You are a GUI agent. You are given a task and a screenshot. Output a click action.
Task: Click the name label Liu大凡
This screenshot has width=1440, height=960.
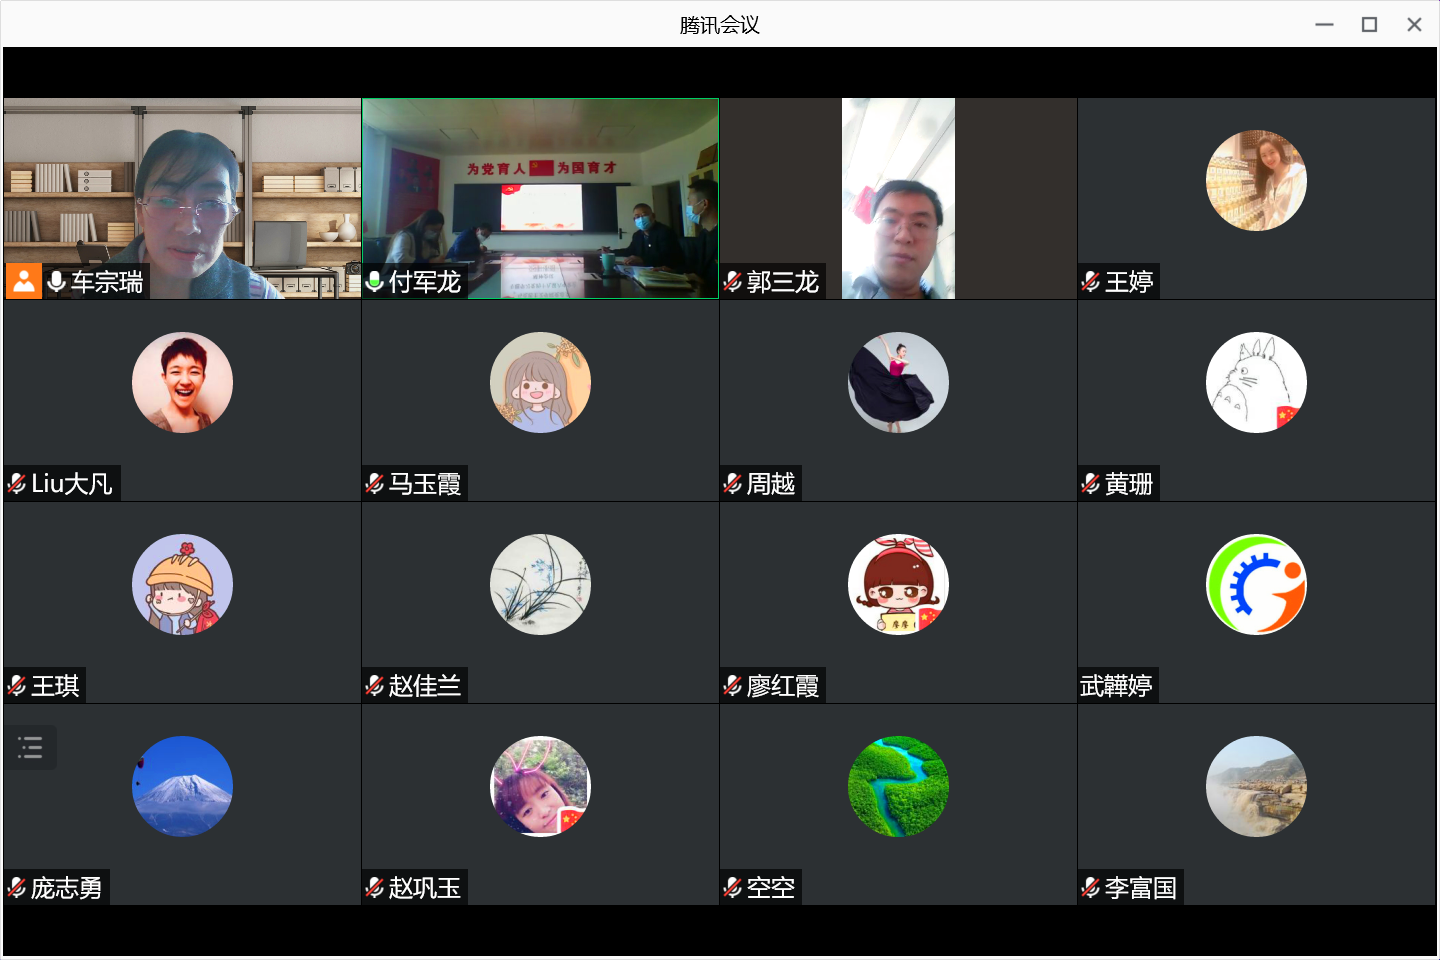tap(72, 484)
